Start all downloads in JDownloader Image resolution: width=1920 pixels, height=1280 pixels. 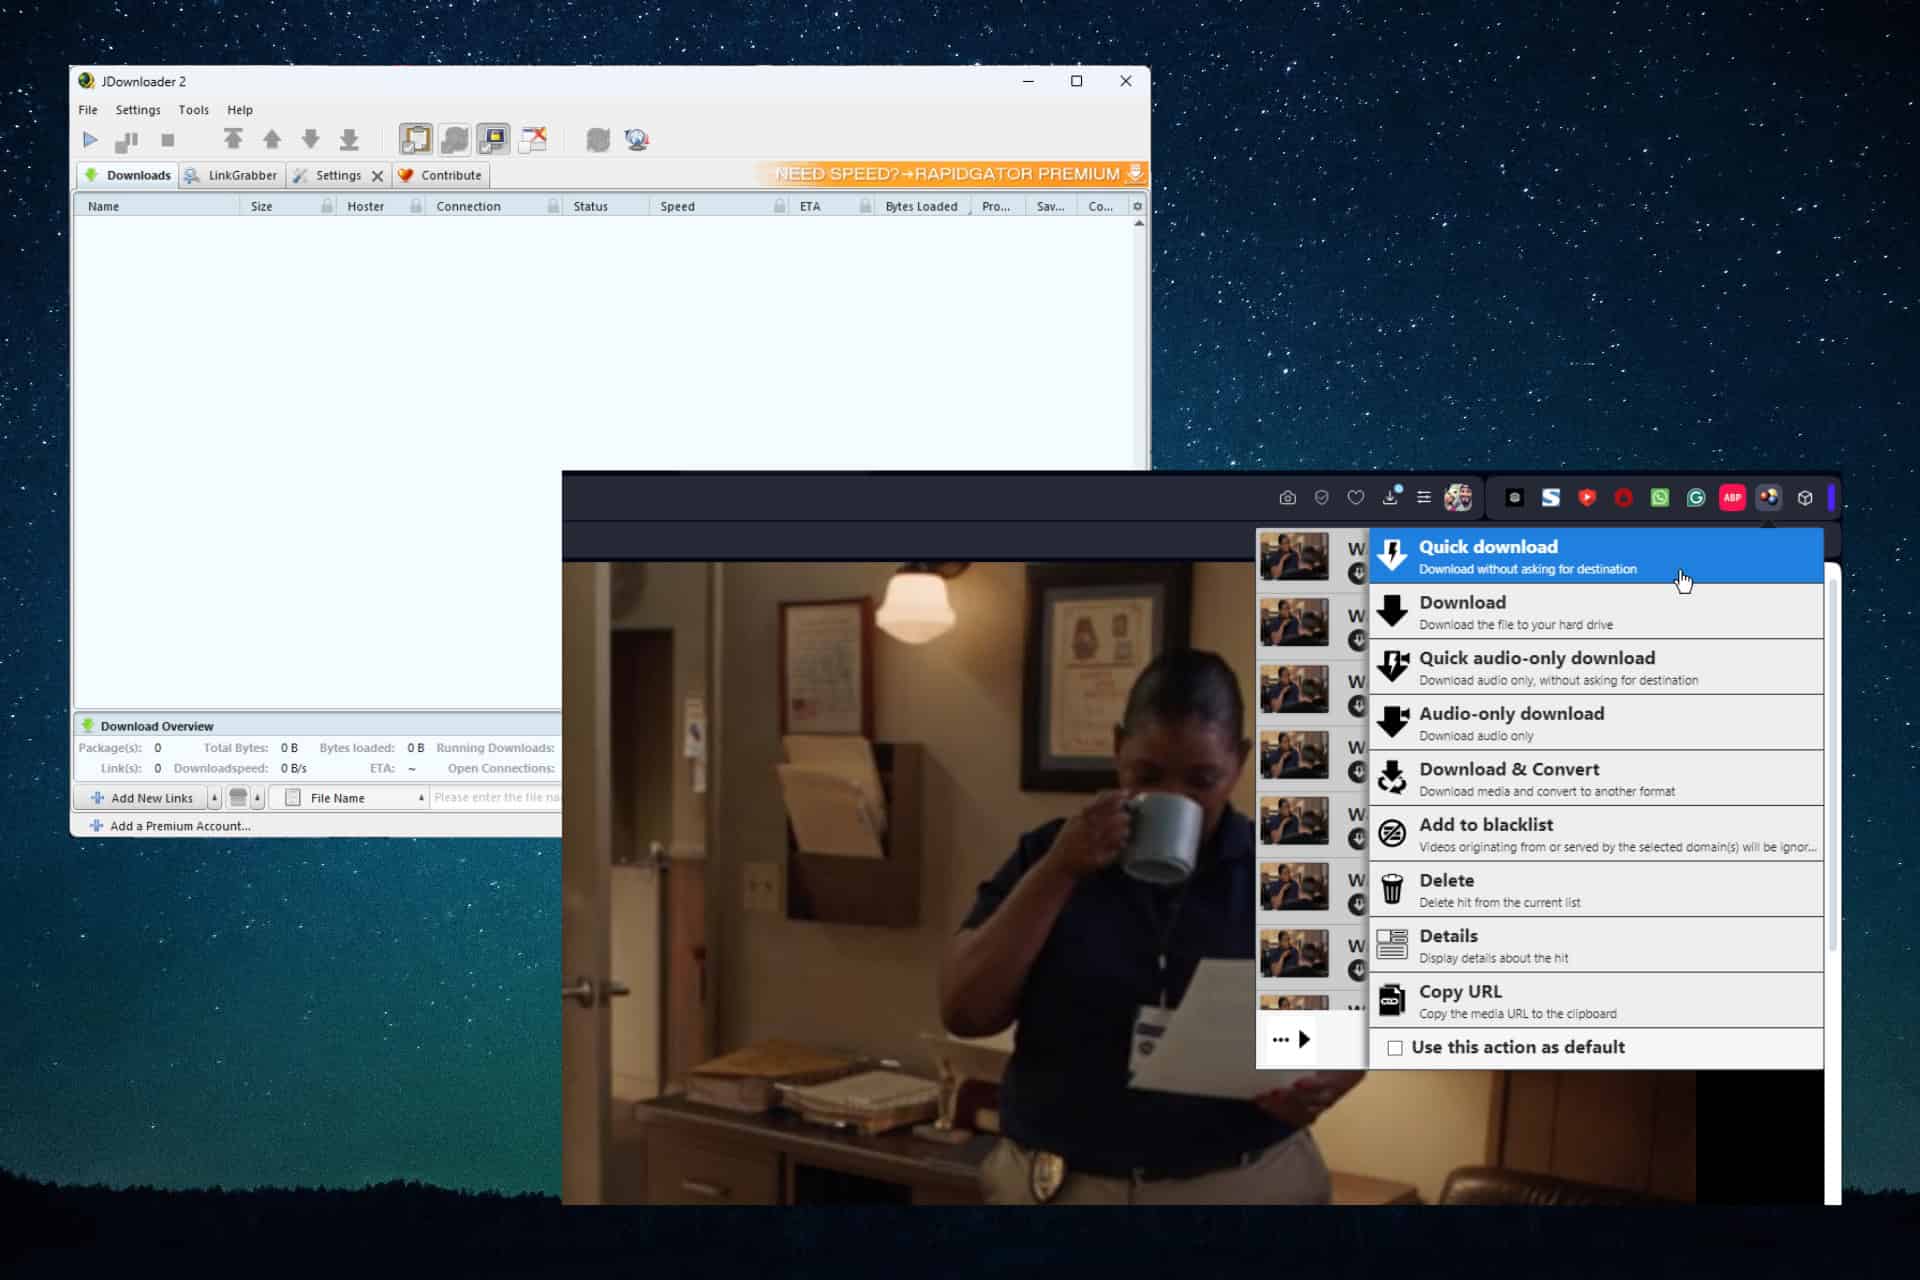[x=90, y=140]
